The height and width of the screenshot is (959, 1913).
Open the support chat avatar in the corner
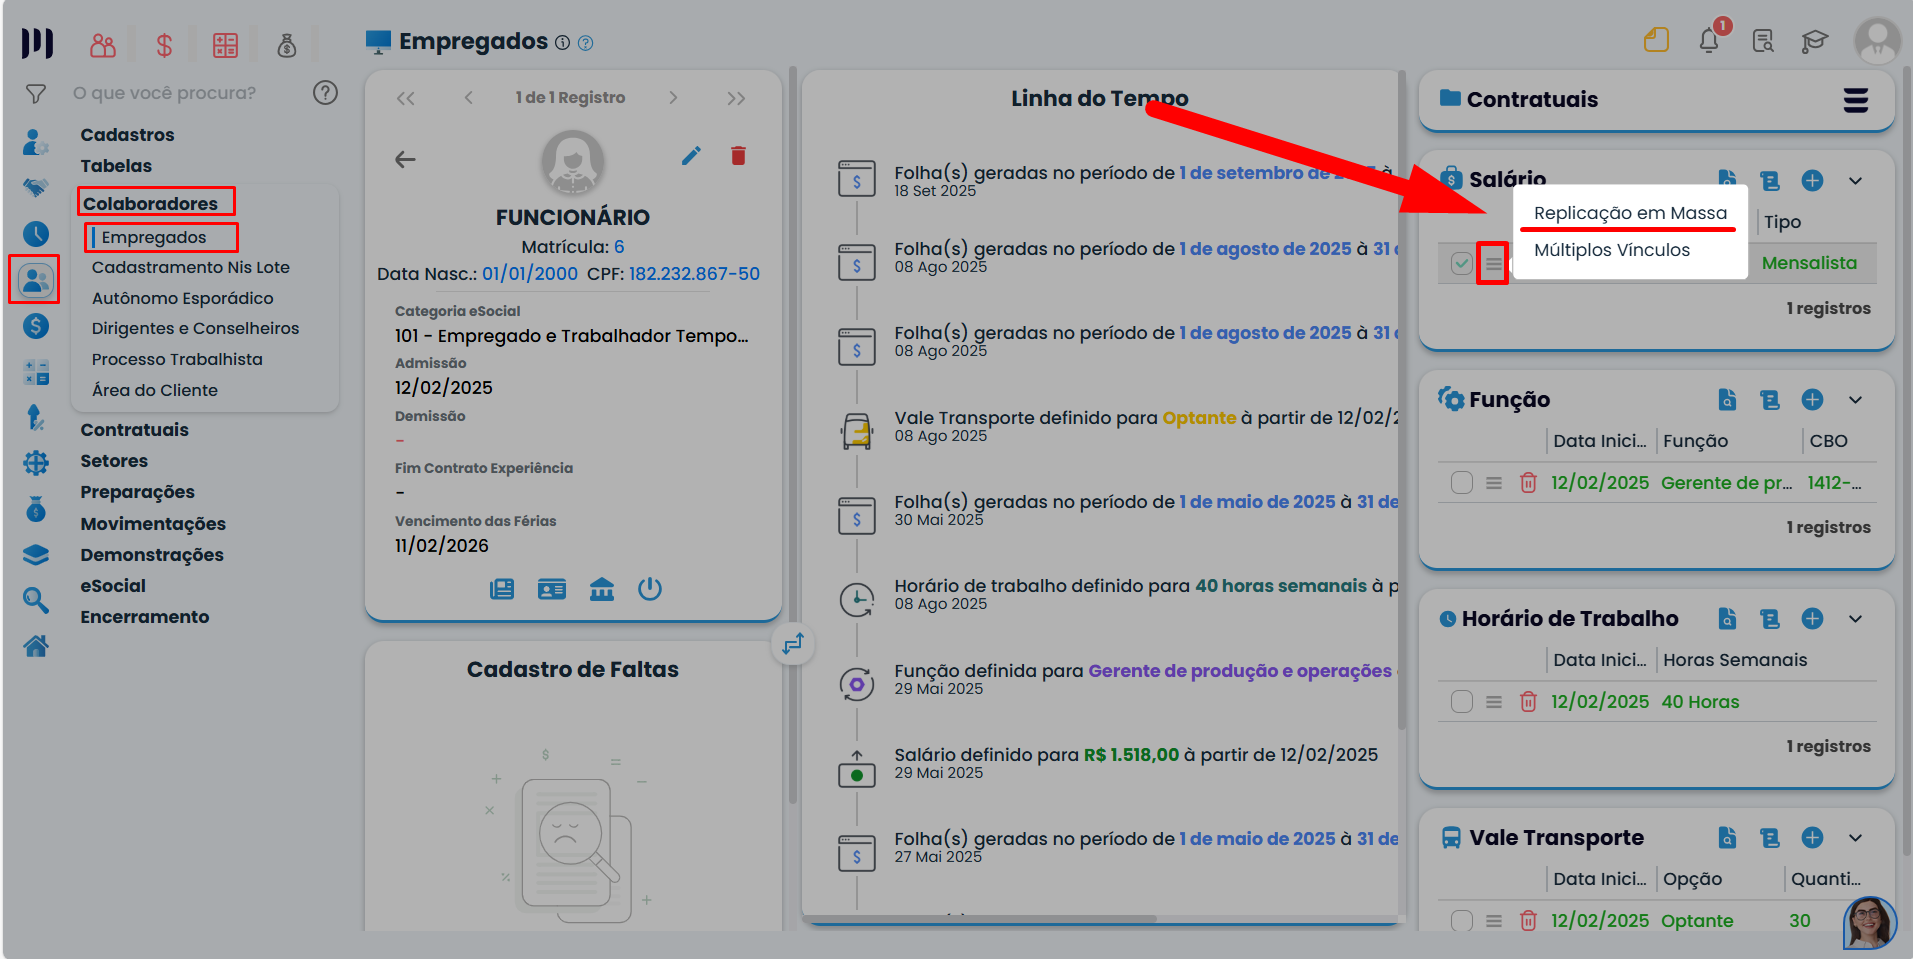pyautogui.click(x=1869, y=922)
